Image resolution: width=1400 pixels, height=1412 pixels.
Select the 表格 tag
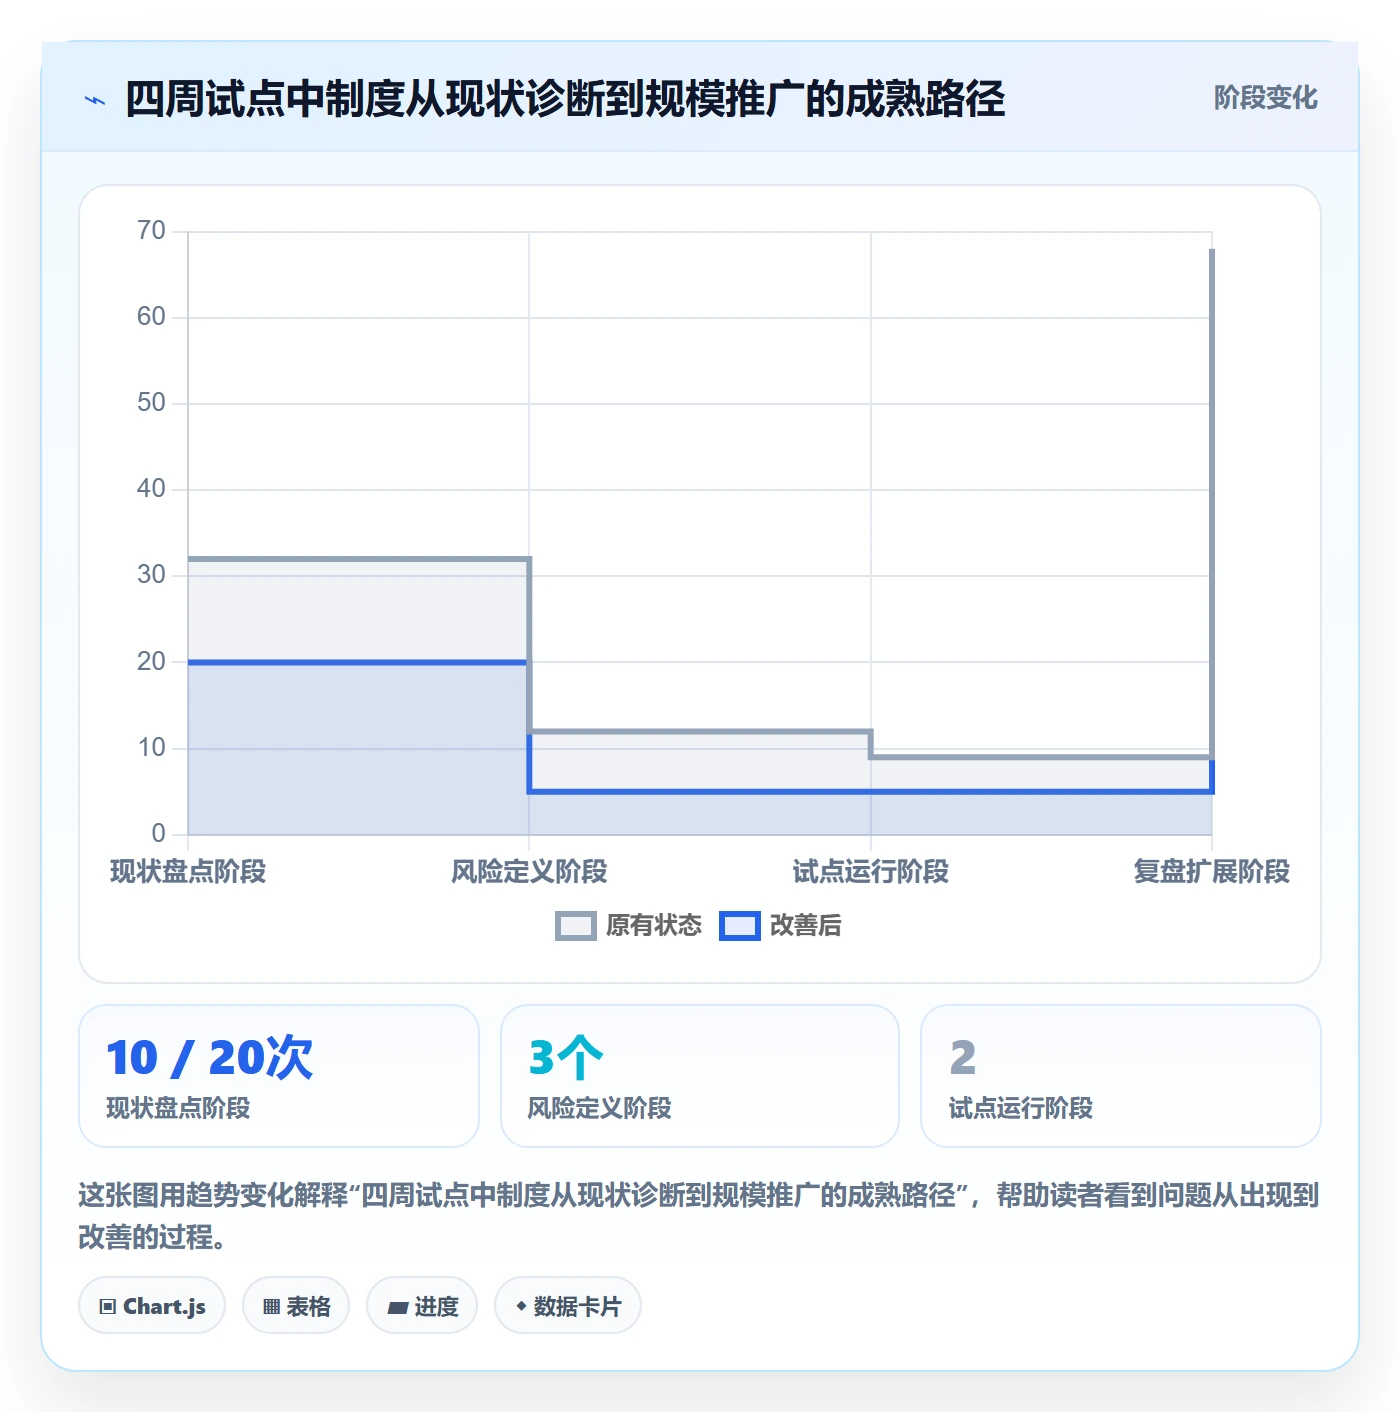coord(296,1305)
